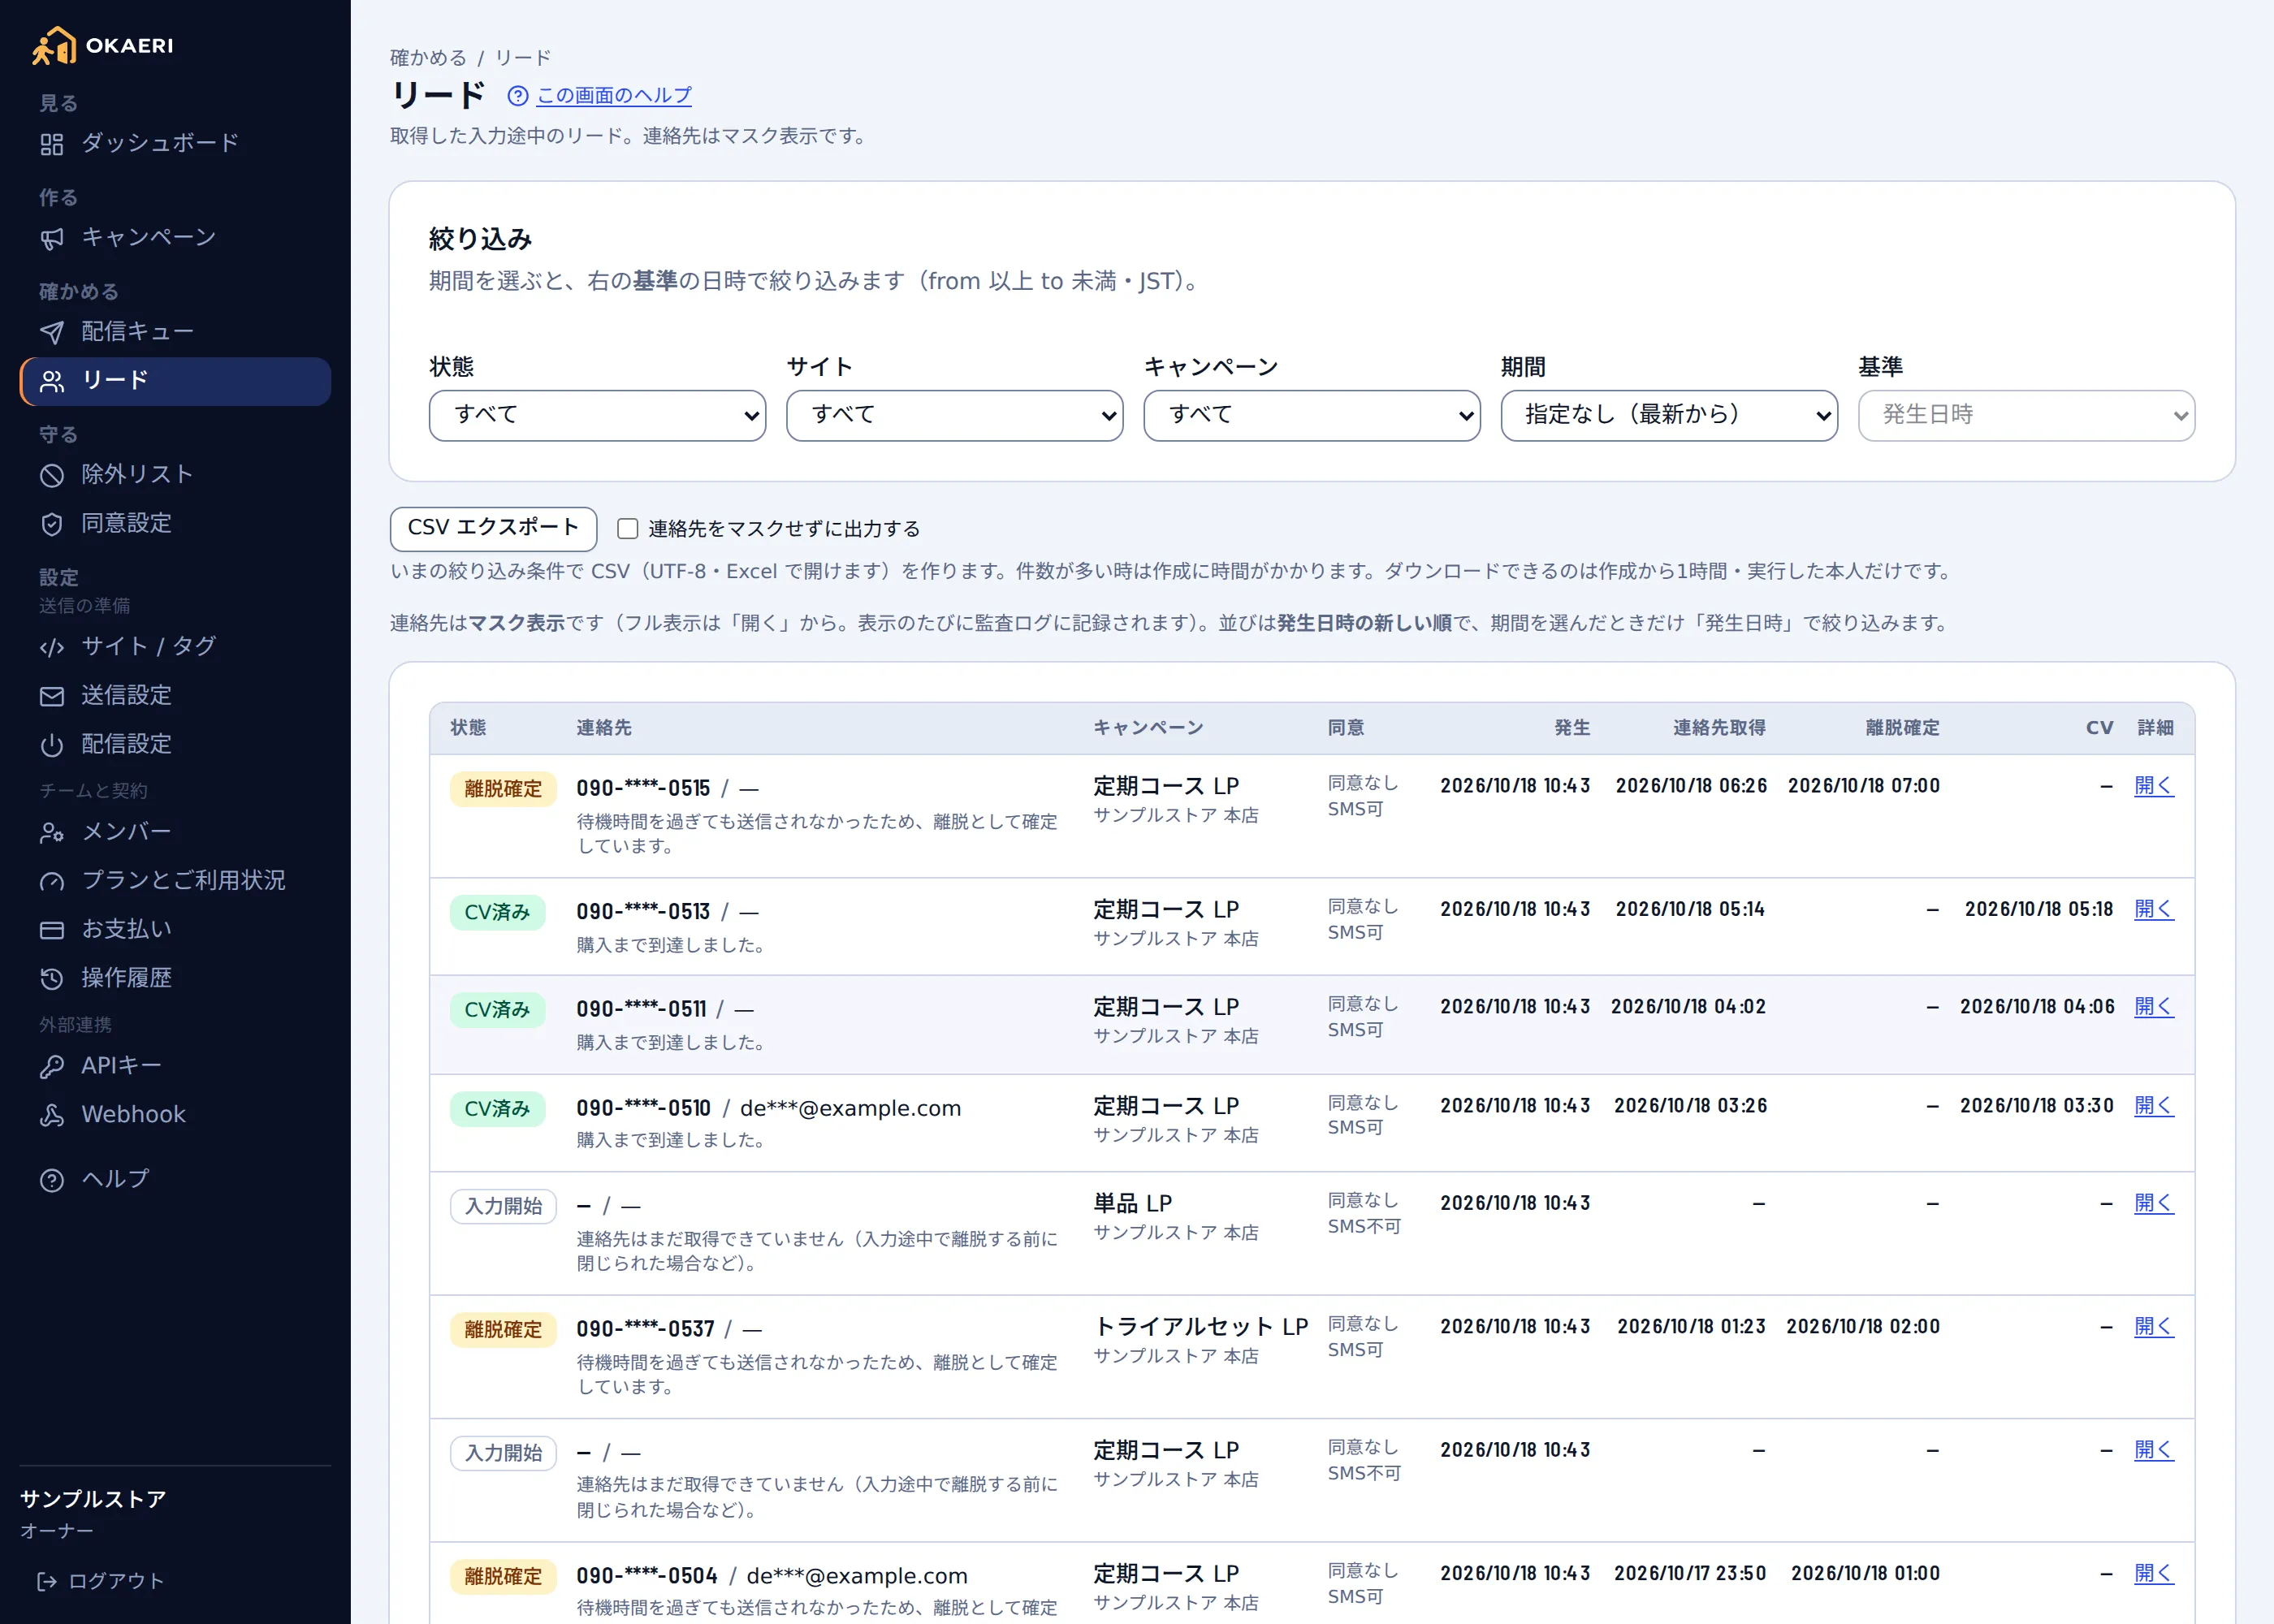Image resolution: width=2274 pixels, height=1624 pixels.
Task: Open the ダッシュボード grid icon
Action: 52,144
